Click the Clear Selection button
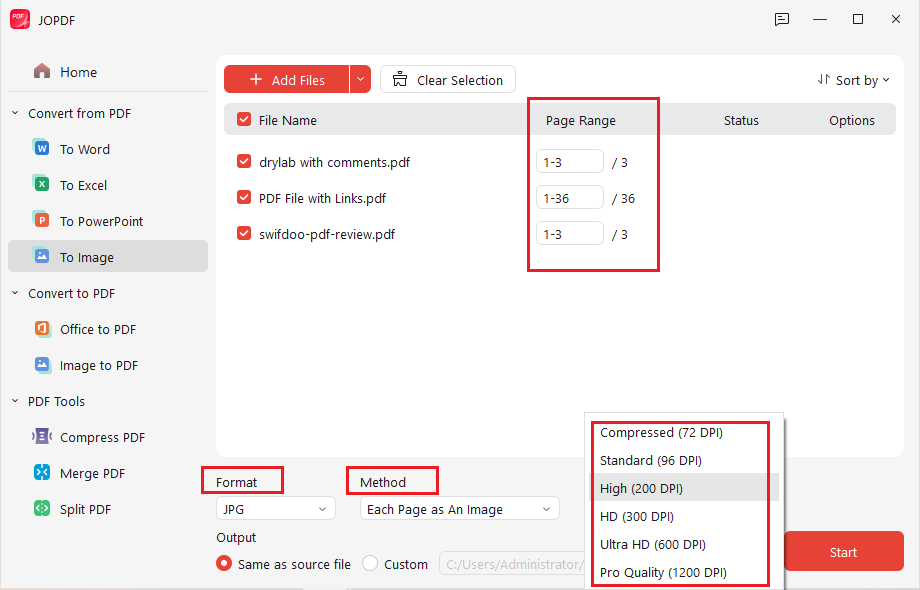 (x=448, y=79)
